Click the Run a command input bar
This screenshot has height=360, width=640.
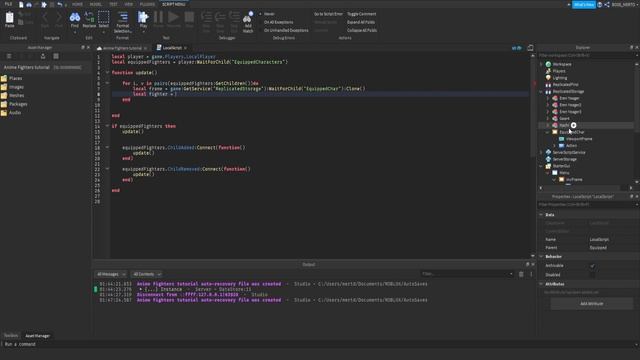click(x=320, y=344)
